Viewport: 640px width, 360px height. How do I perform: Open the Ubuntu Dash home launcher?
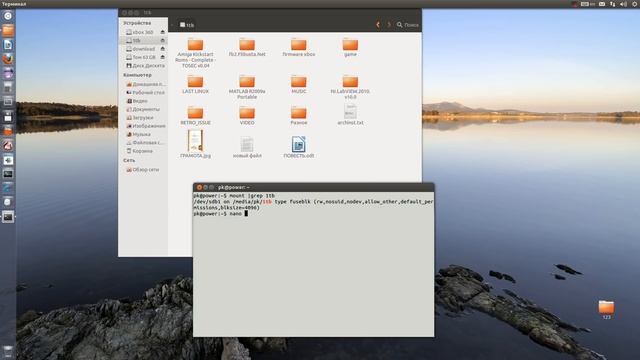8,16
